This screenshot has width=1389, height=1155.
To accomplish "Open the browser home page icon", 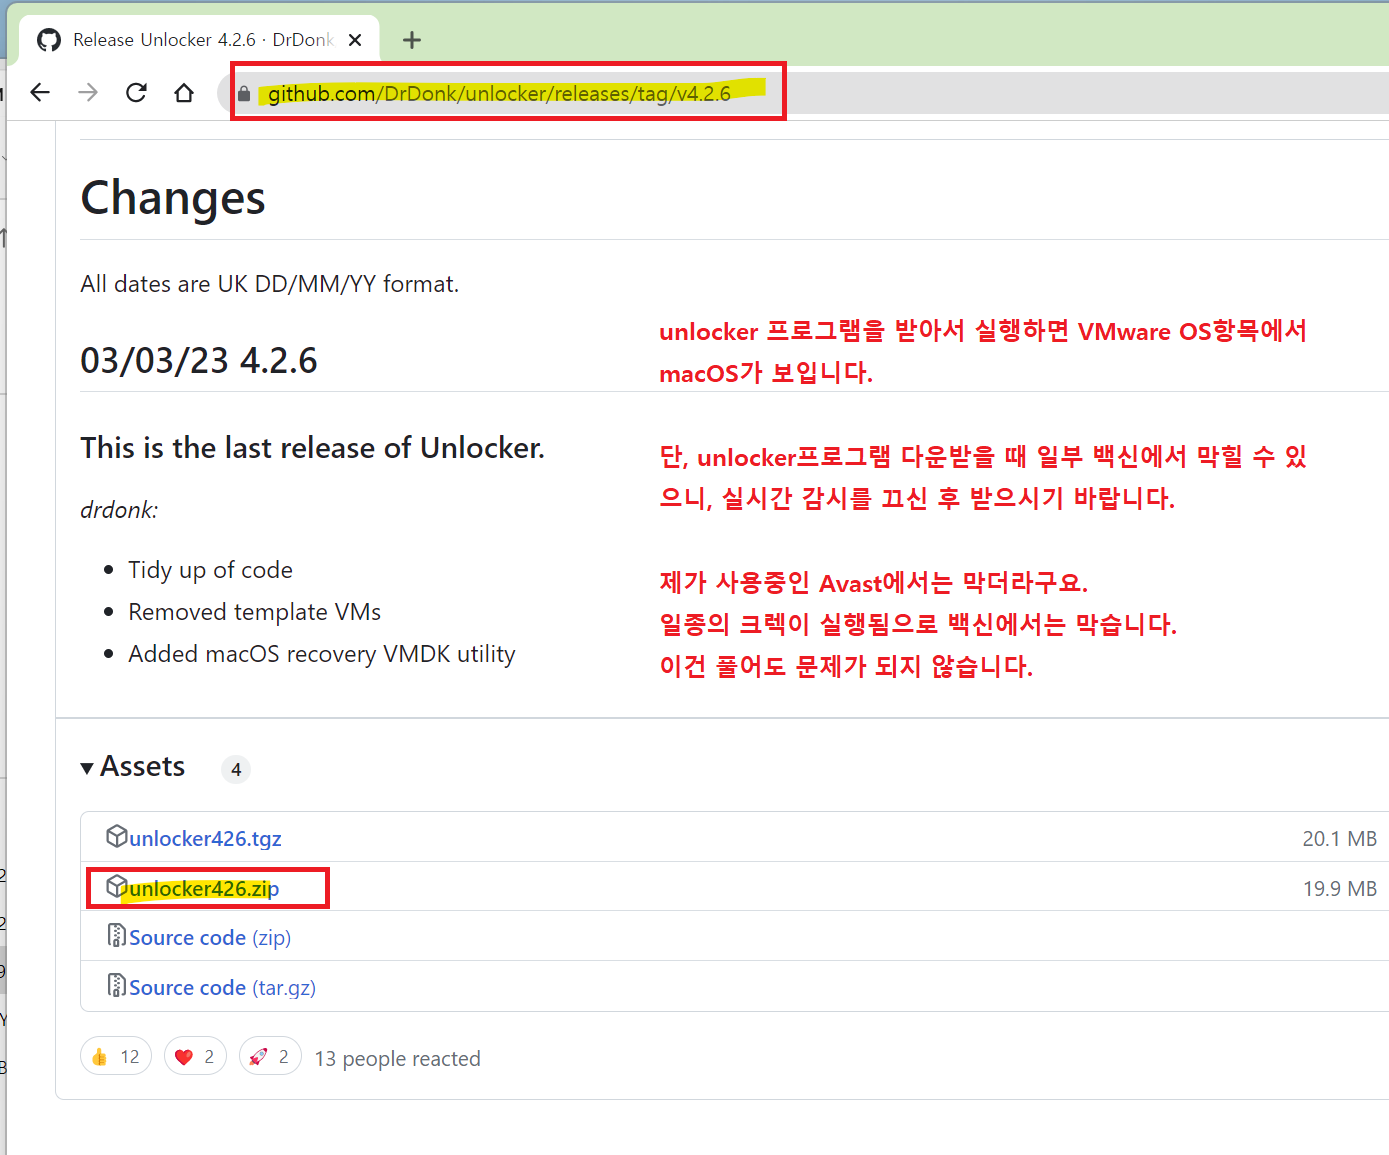I will 184,93.
